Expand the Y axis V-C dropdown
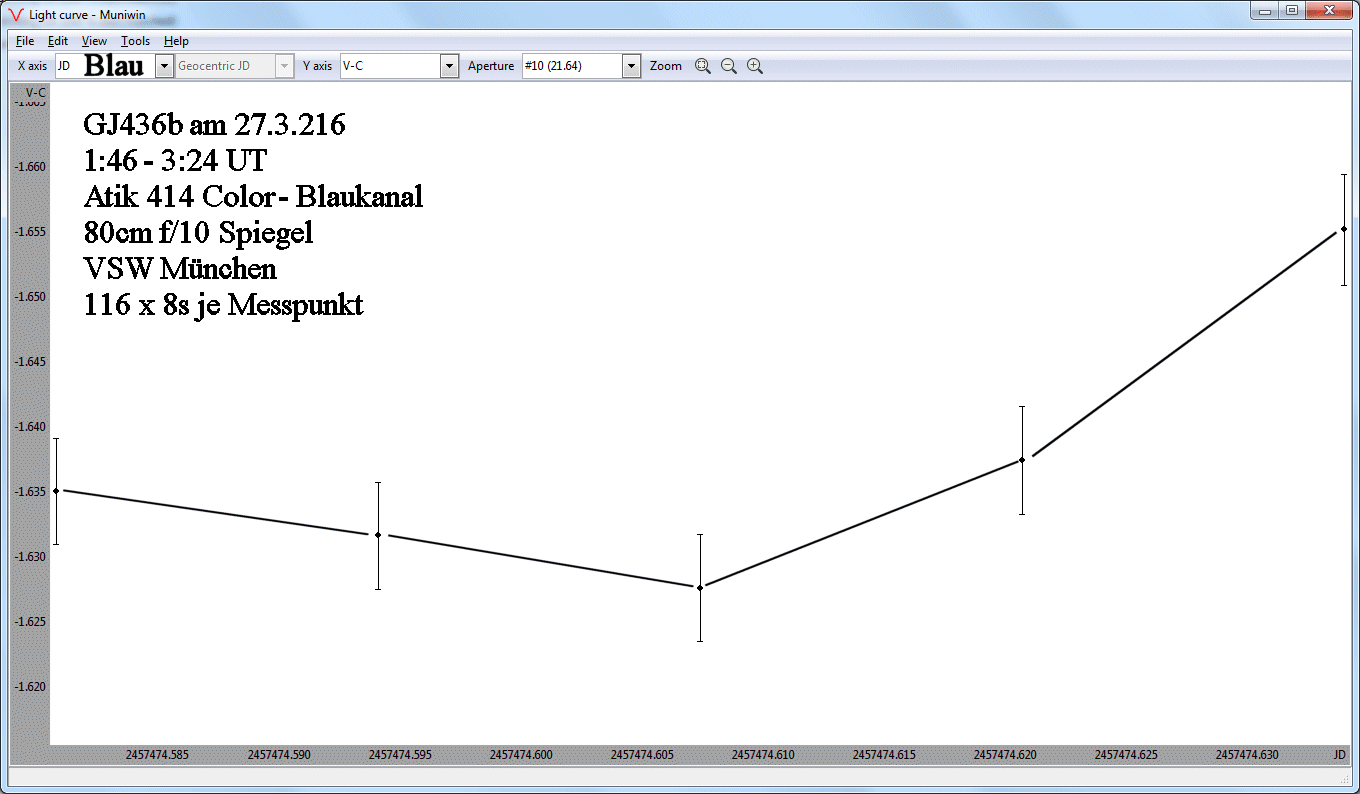Viewport: 1360px width, 794px height. tap(449, 66)
